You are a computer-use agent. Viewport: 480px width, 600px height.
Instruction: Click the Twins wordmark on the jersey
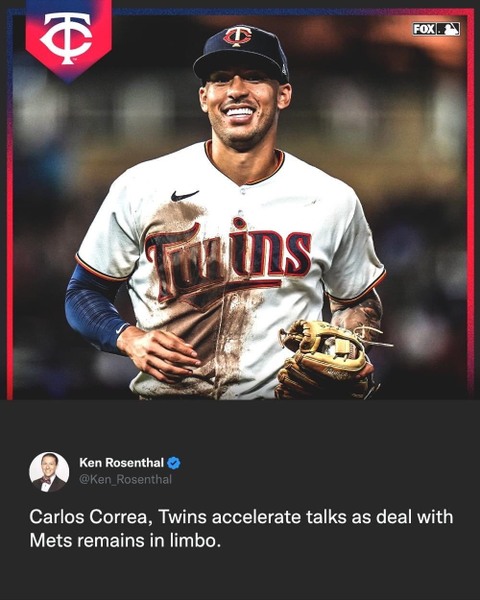point(228,261)
